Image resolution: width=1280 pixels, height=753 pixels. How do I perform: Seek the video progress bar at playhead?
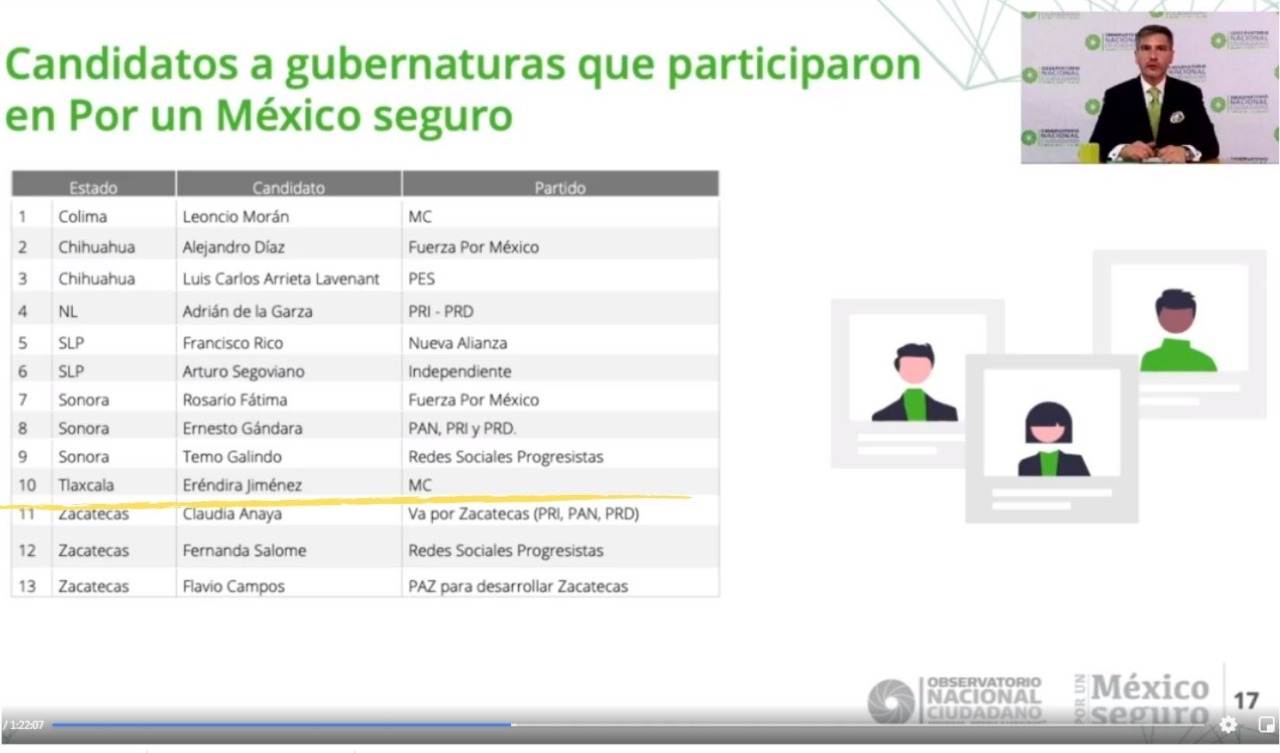pyautogui.click(x=511, y=725)
